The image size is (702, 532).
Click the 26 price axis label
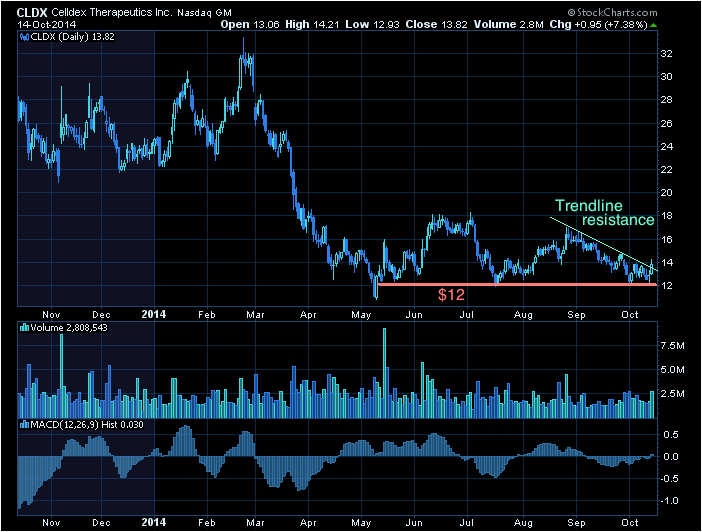click(667, 123)
